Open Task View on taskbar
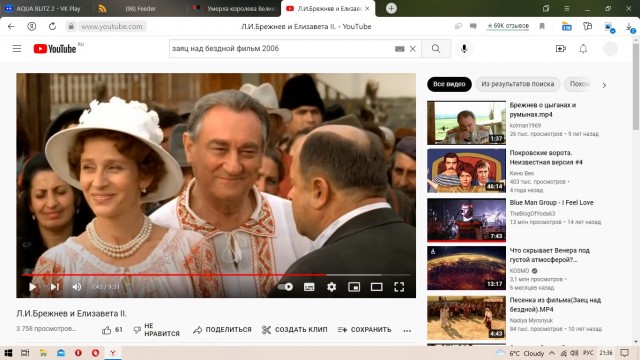 click(x=25, y=353)
